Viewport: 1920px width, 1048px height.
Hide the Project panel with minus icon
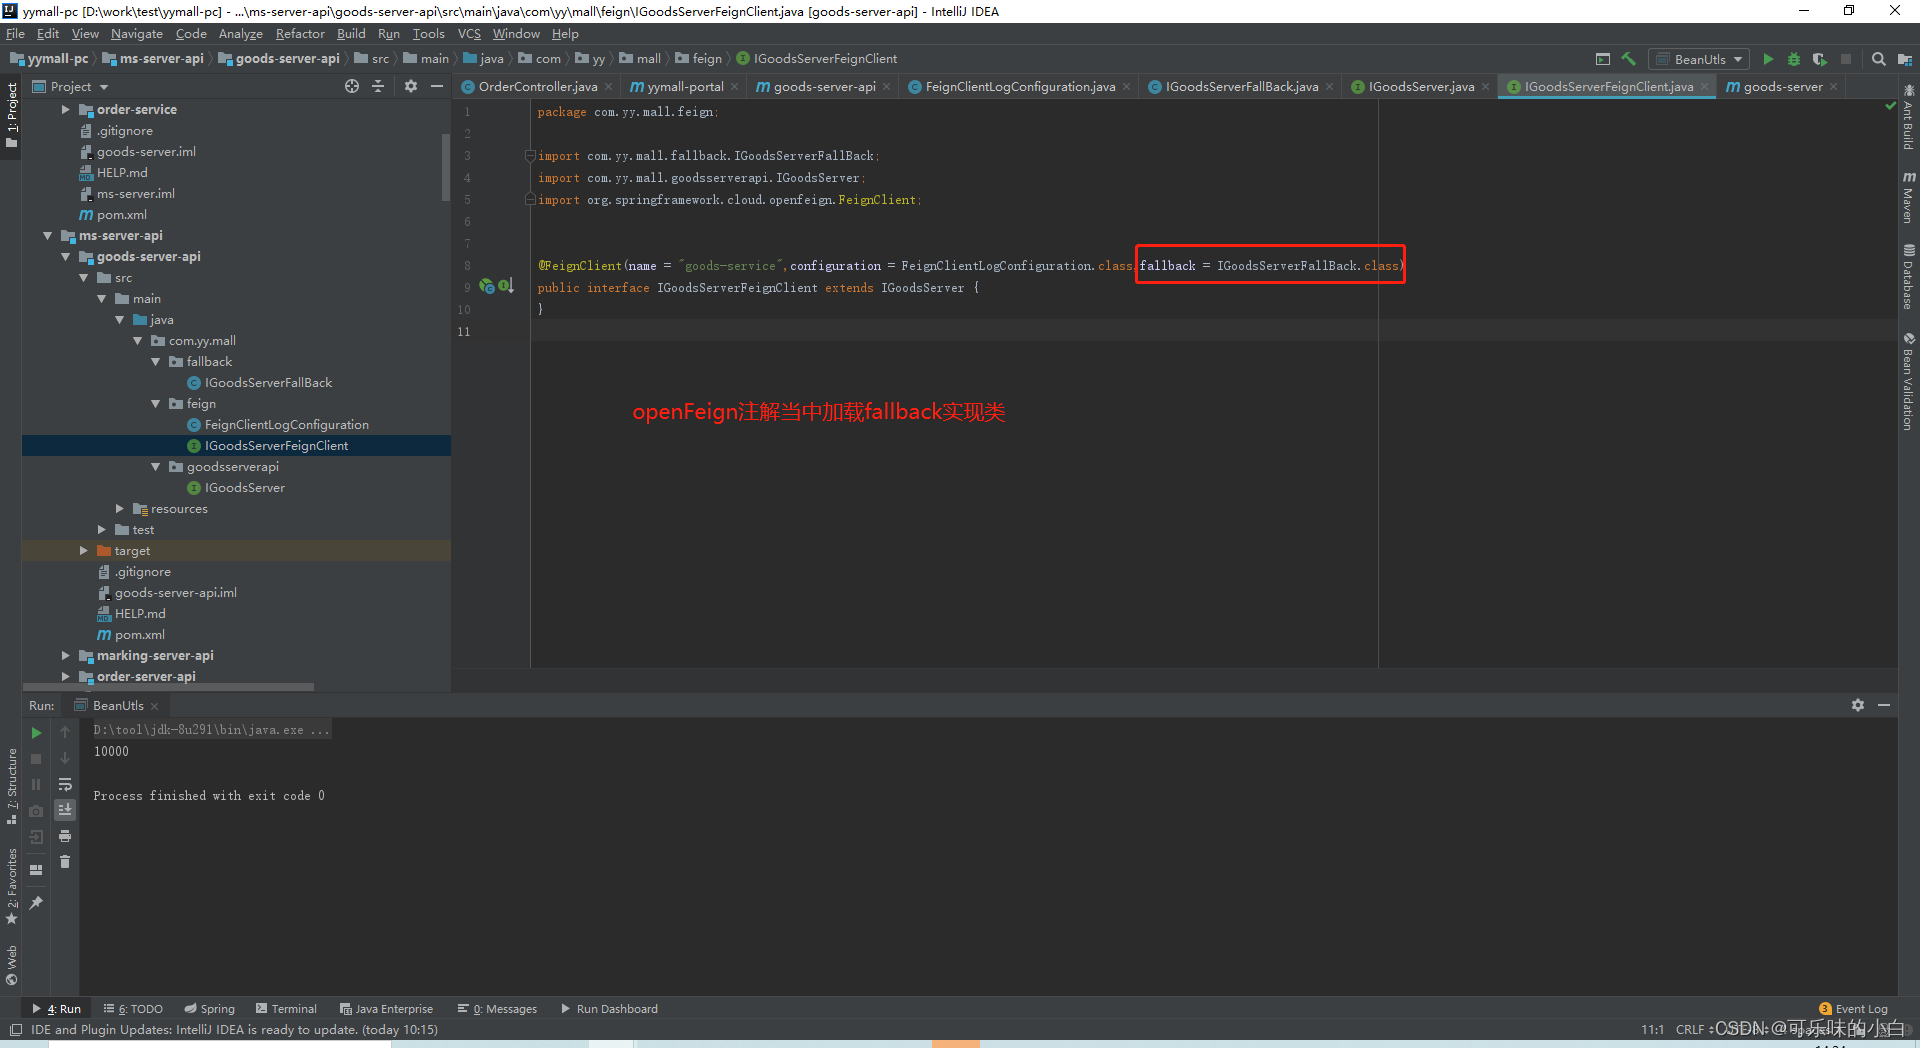point(437,87)
